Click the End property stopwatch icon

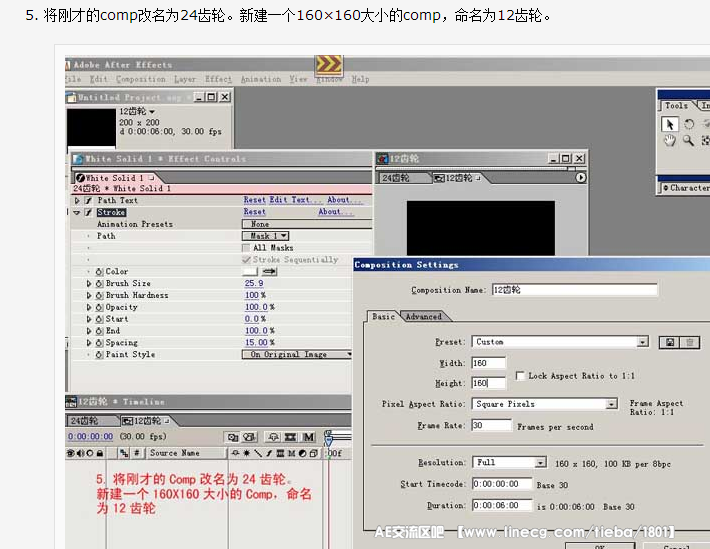(100, 331)
